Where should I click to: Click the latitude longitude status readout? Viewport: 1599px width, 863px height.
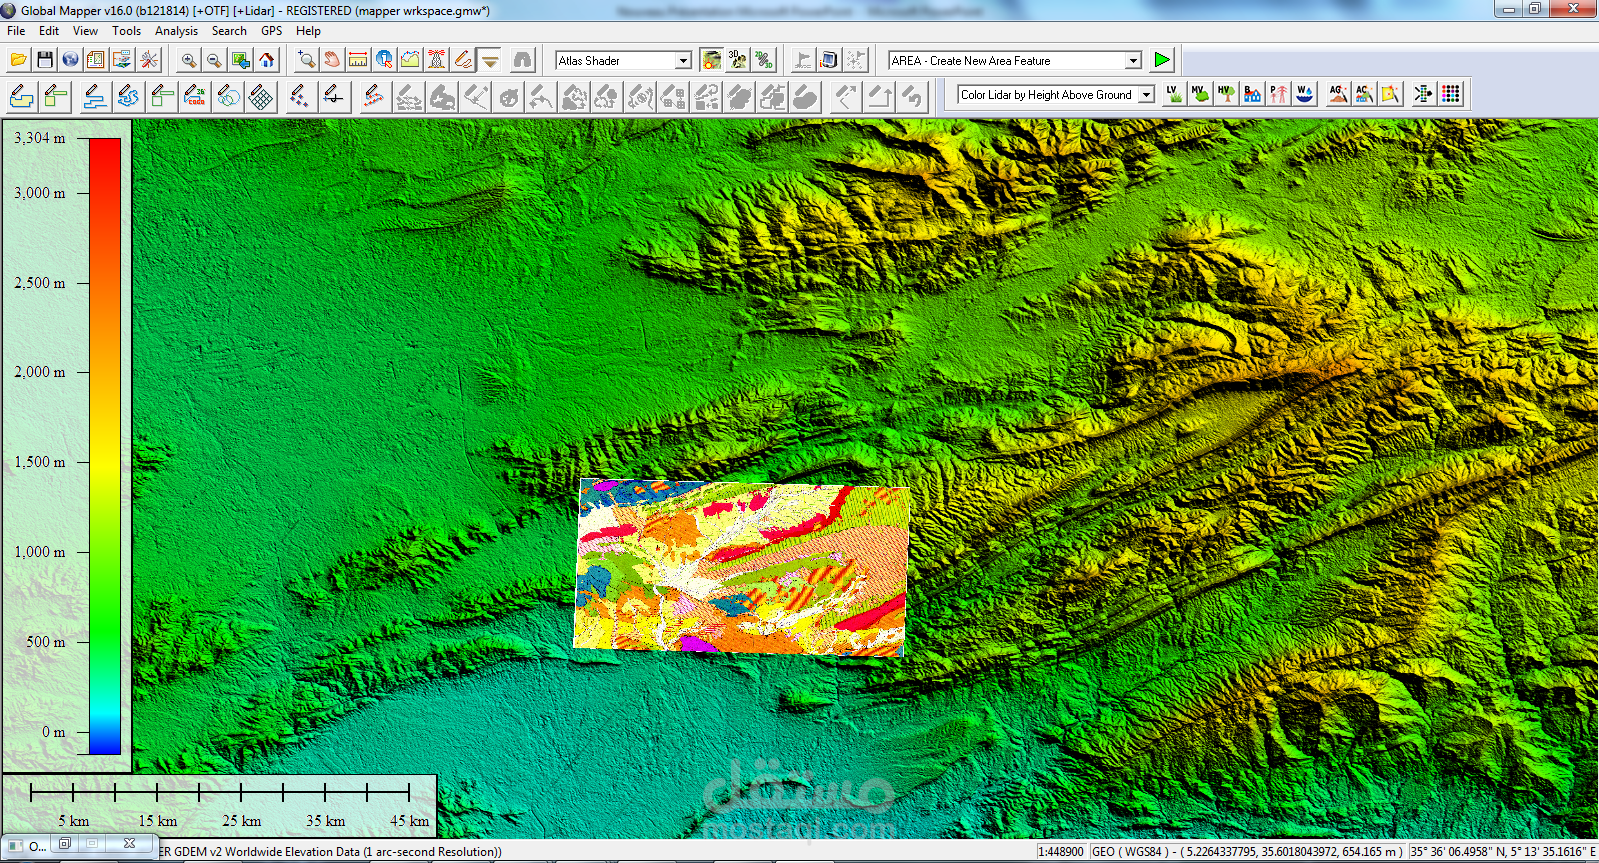click(1503, 852)
